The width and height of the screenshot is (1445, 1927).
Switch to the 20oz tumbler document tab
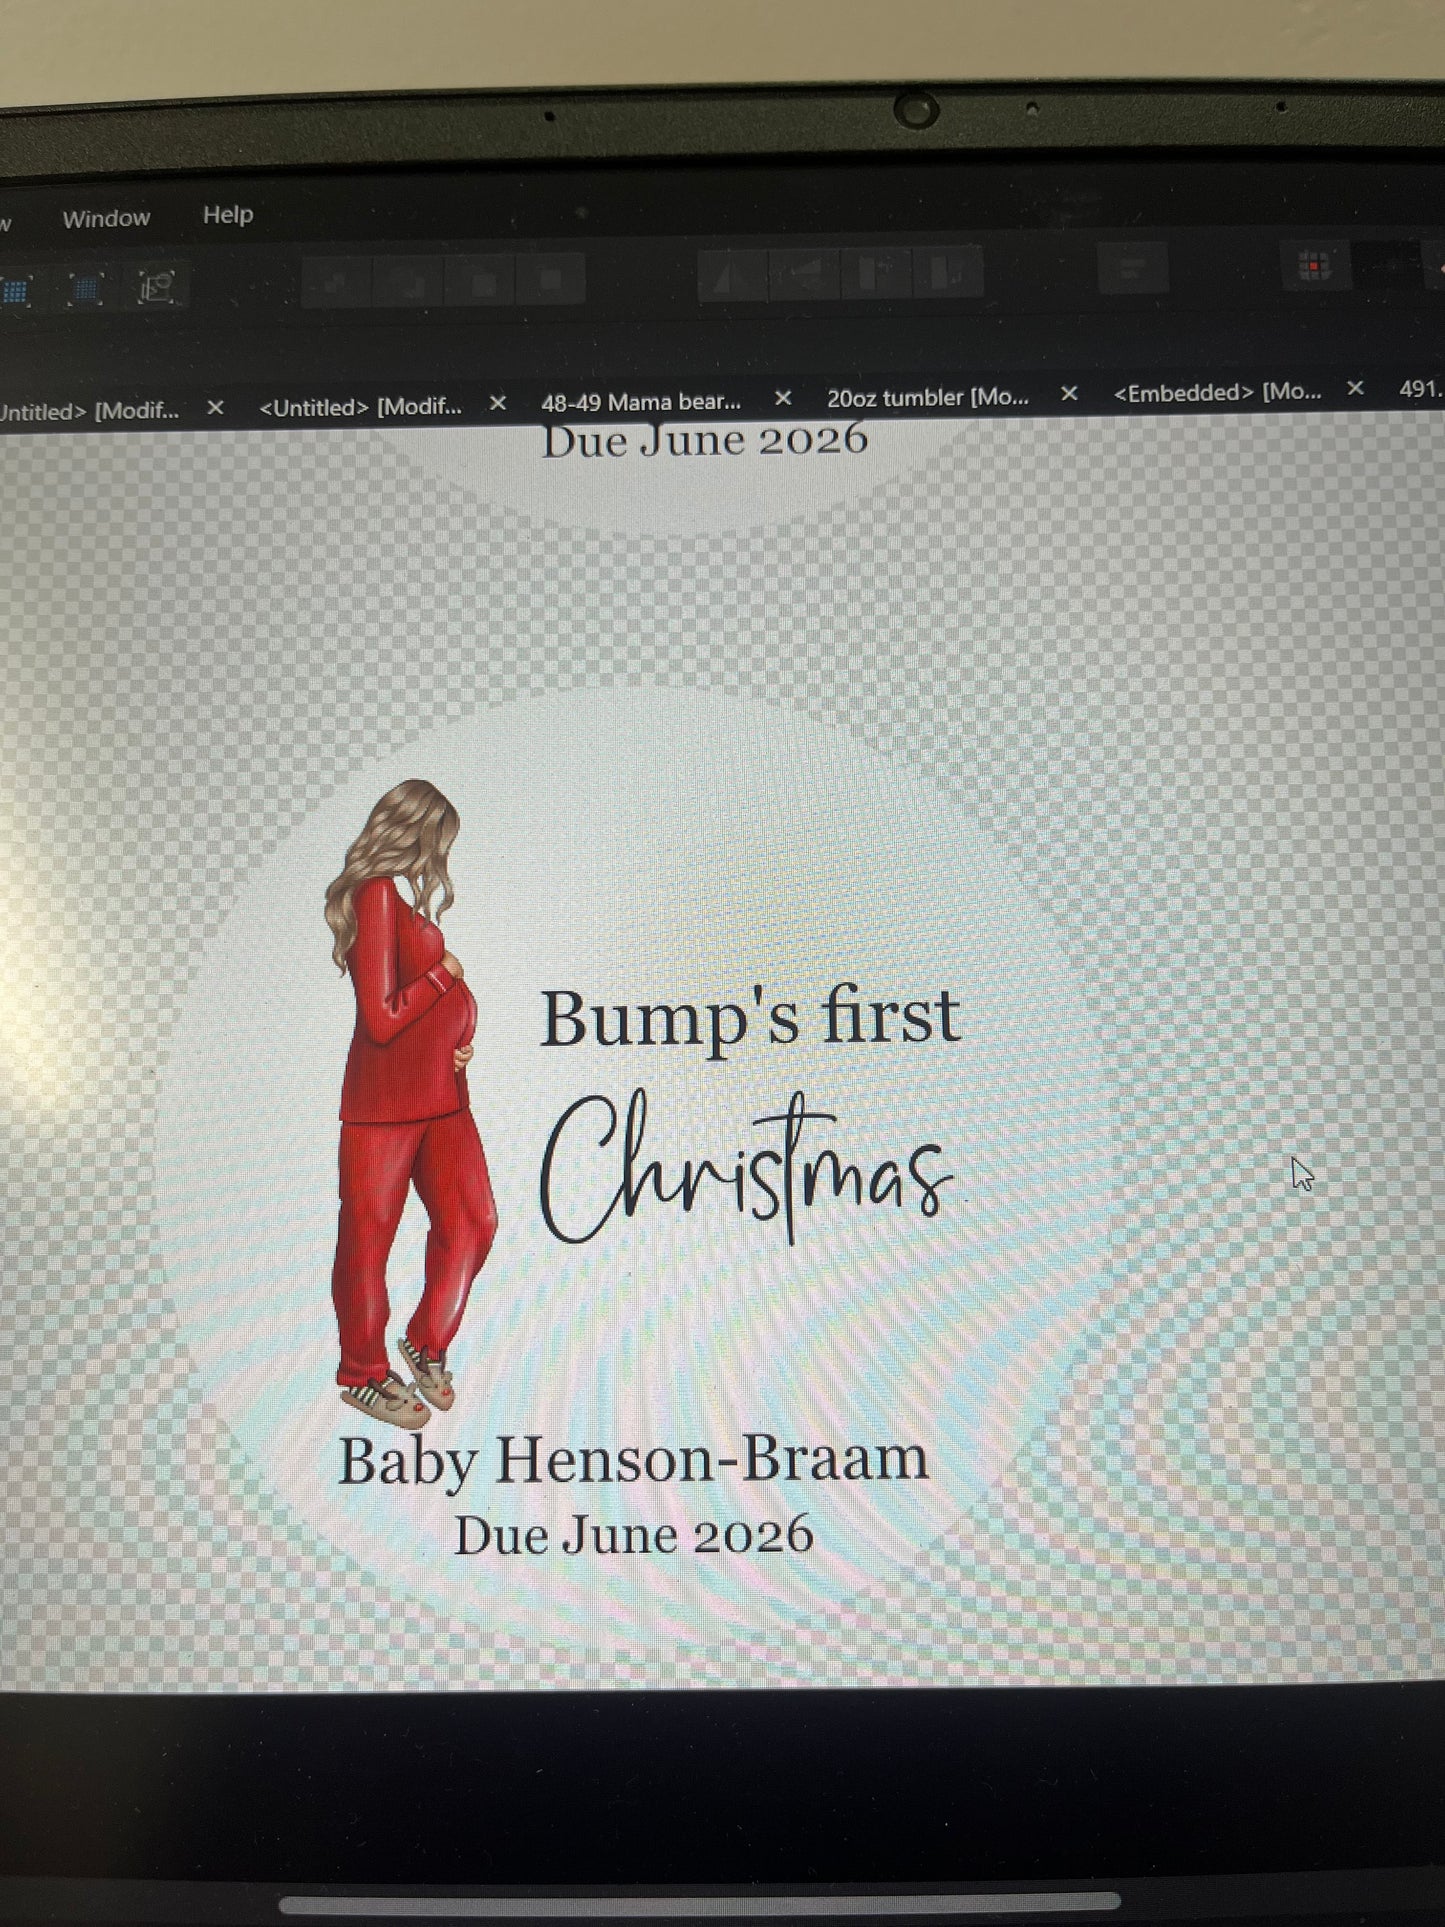pos(926,397)
